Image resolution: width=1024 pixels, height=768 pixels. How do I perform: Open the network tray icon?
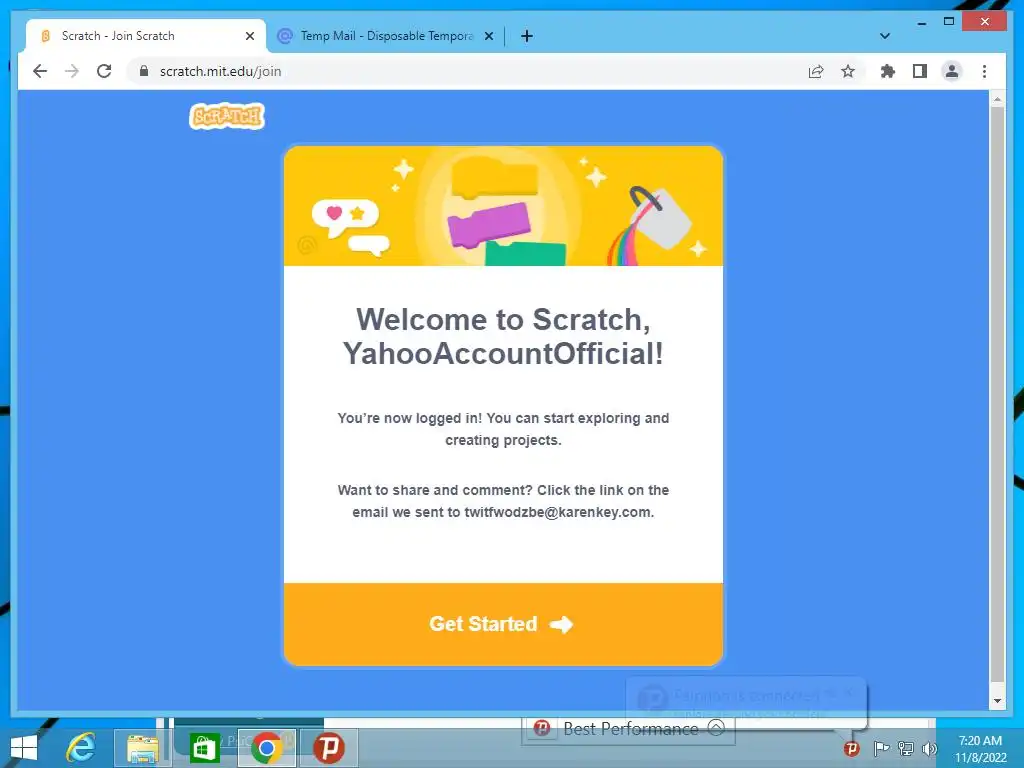click(906, 748)
